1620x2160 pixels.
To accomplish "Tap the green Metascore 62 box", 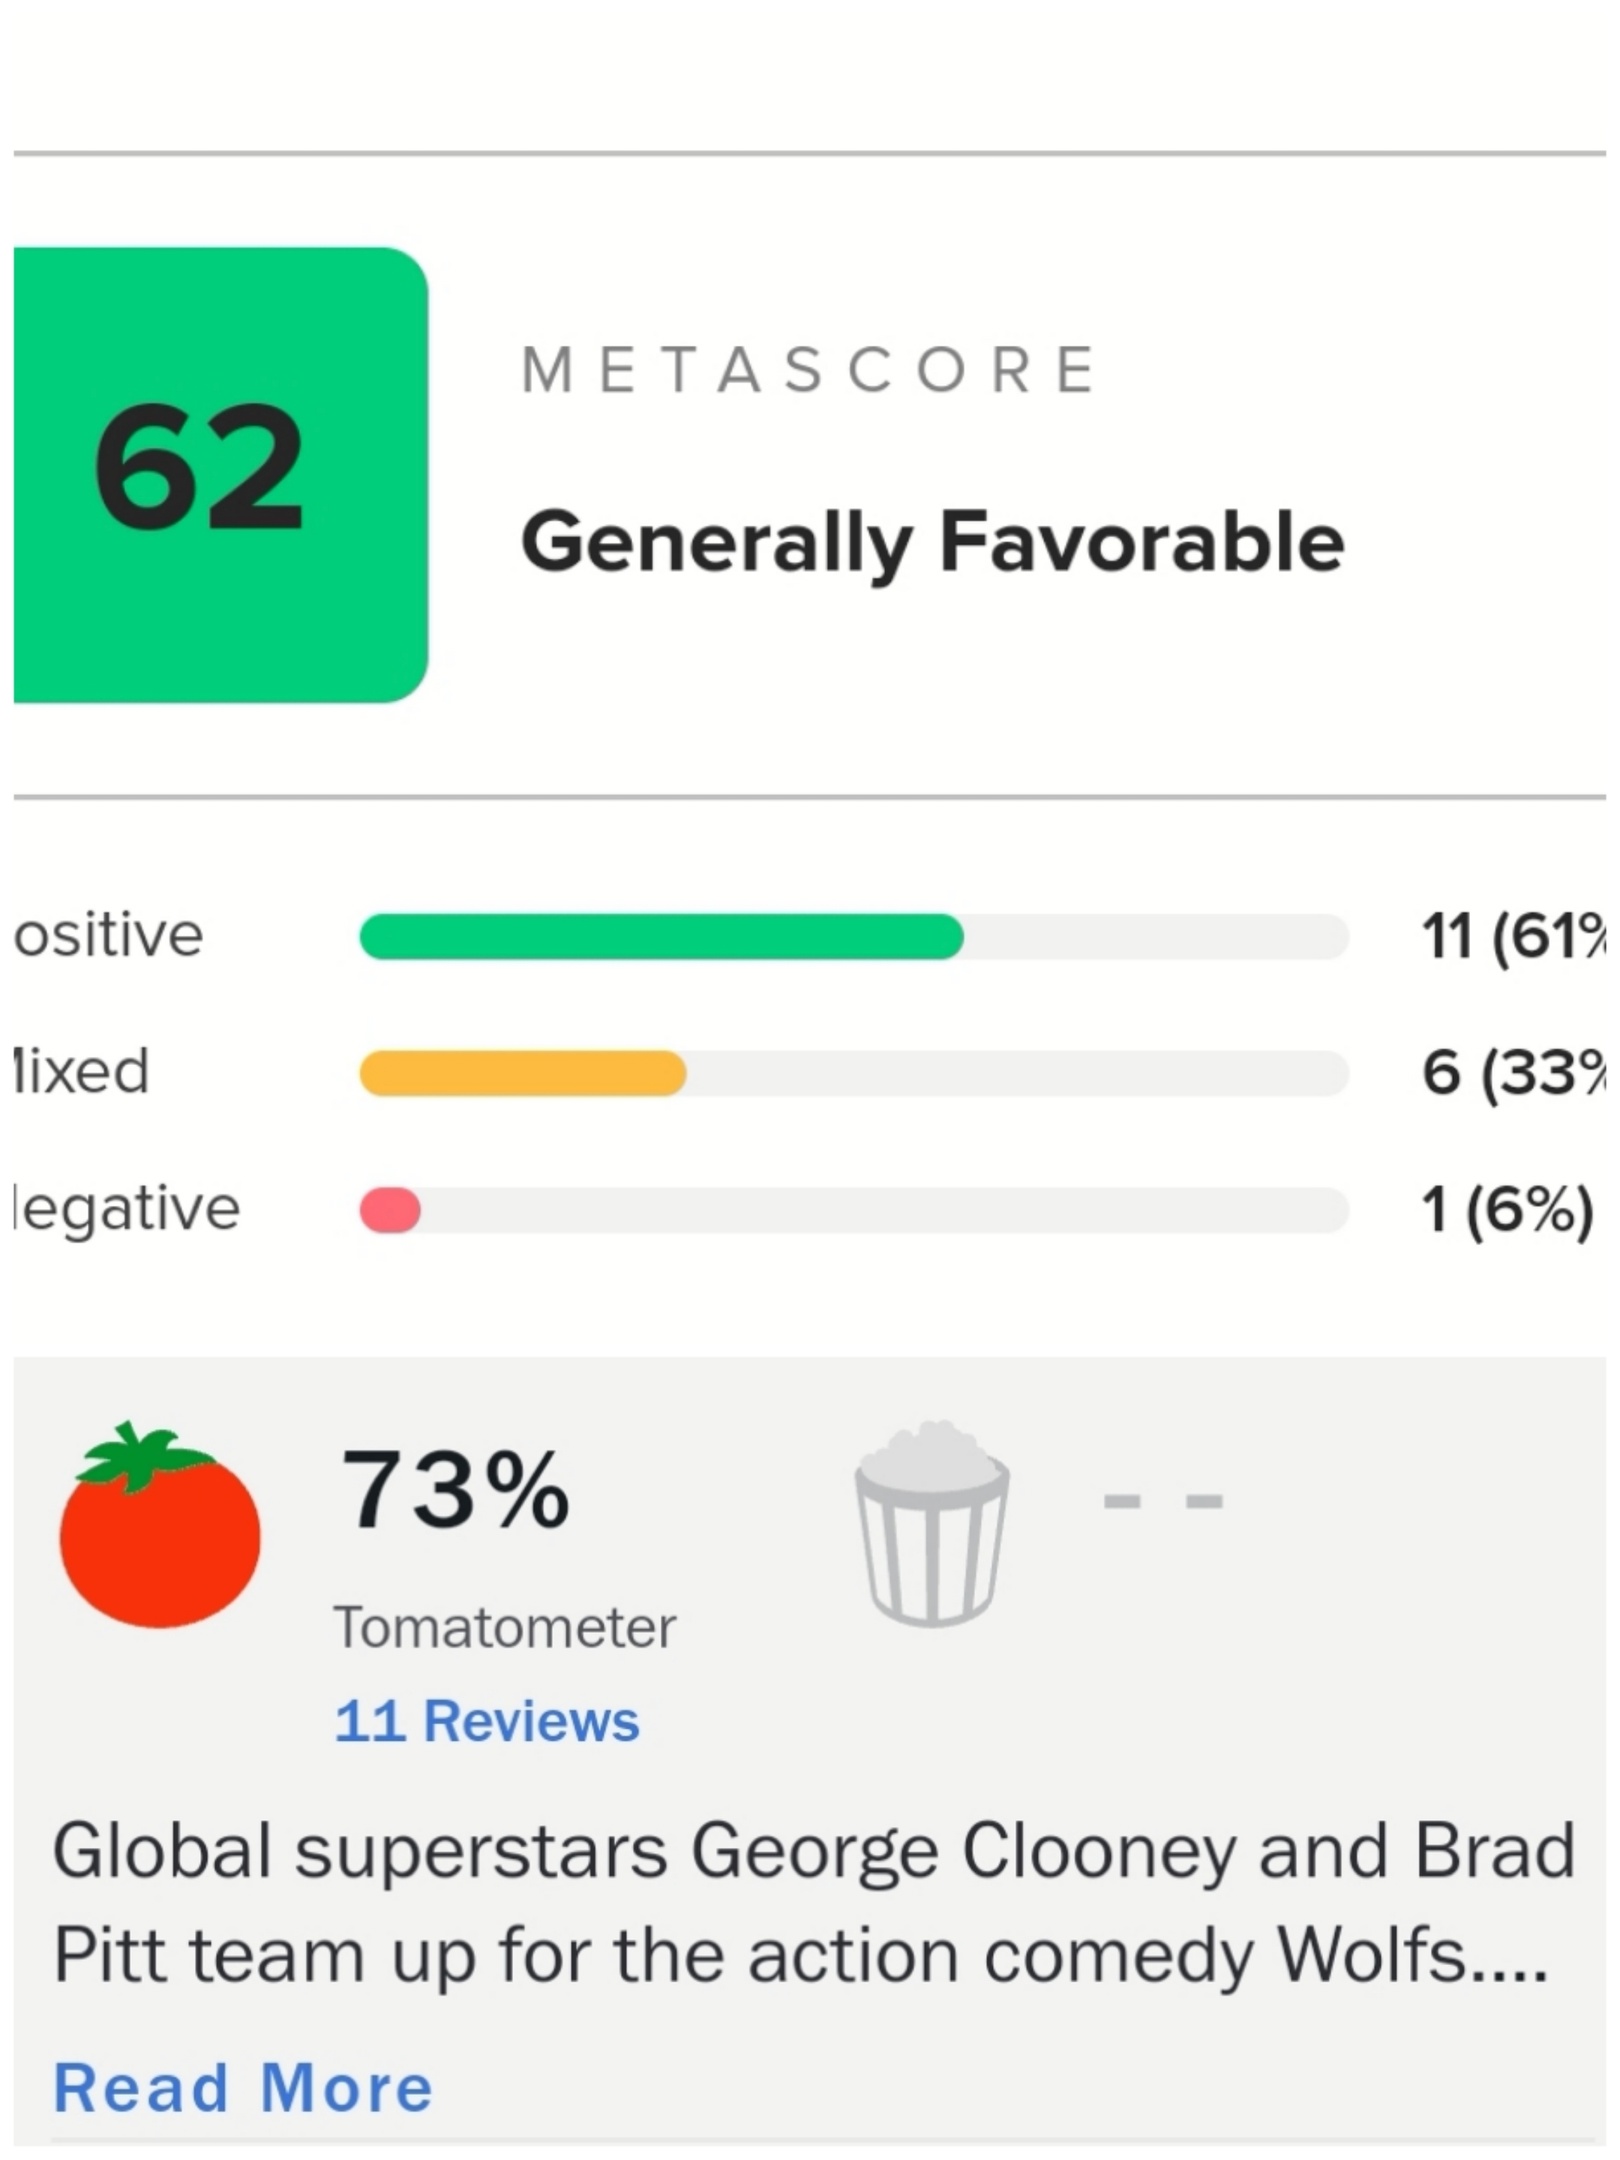I will click(x=220, y=474).
